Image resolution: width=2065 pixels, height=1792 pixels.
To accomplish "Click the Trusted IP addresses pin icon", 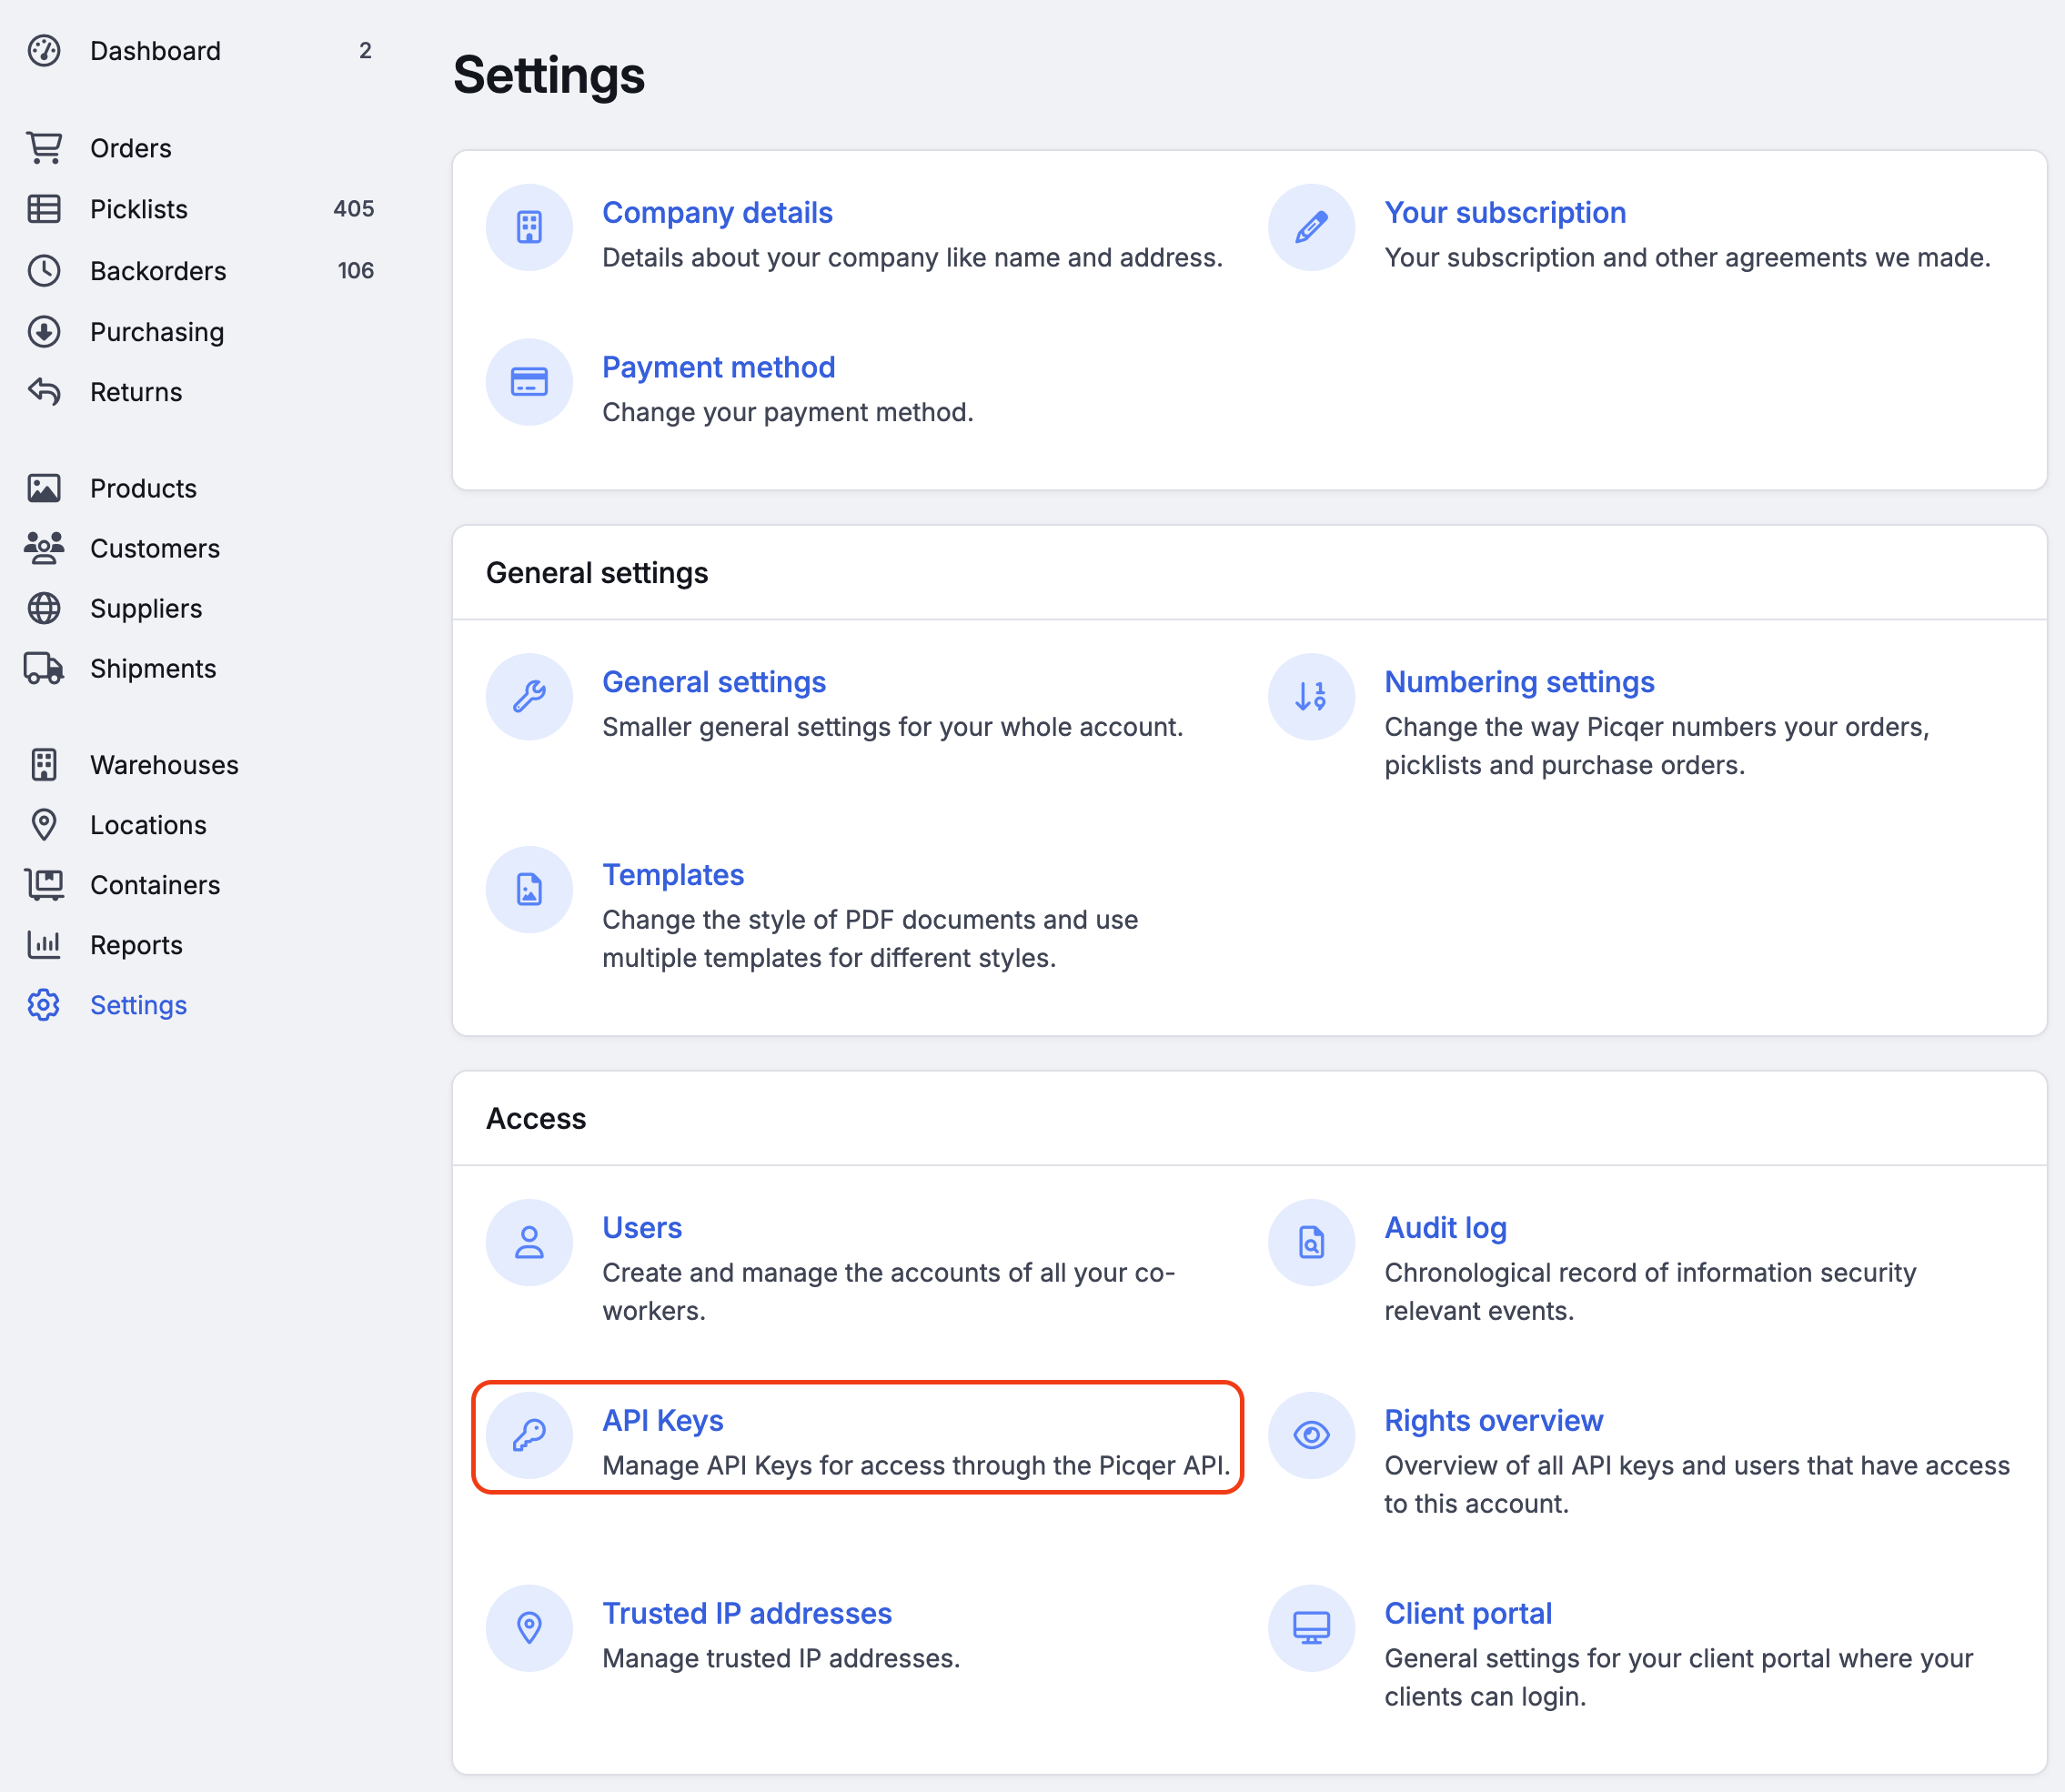I will point(529,1628).
